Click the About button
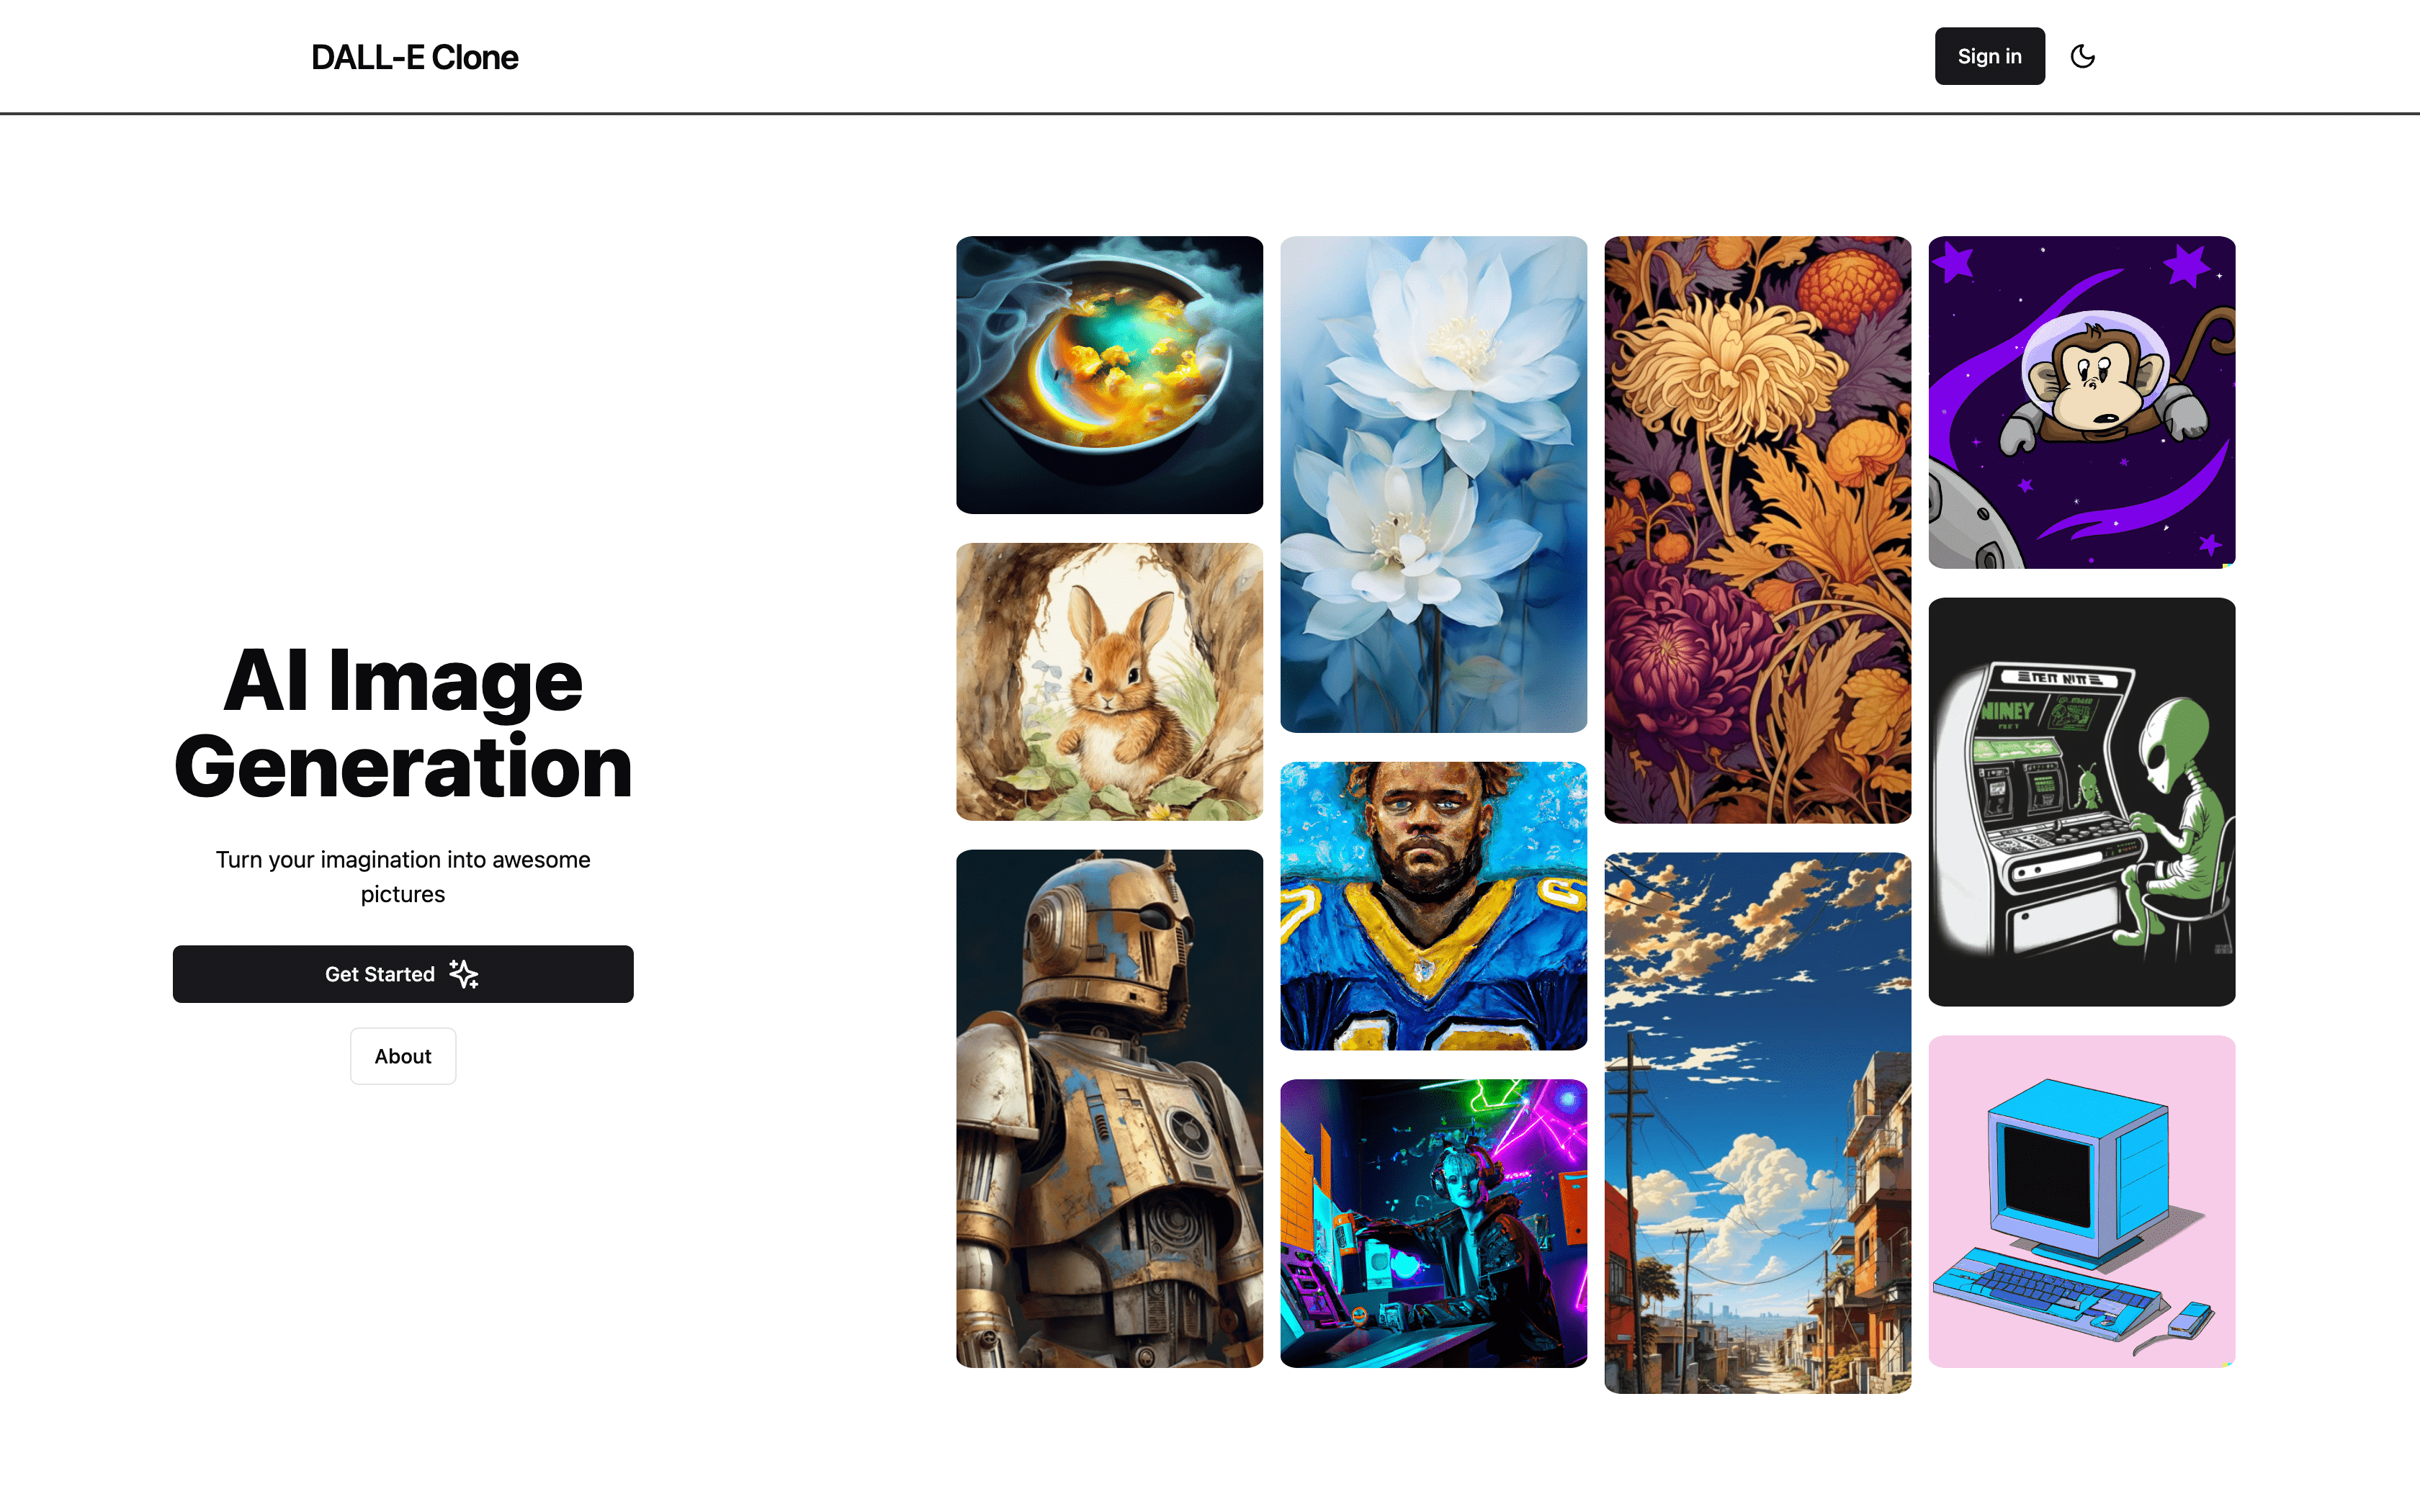This screenshot has height=1512, width=2420. pyautogui.click(x=403, y=1054)
